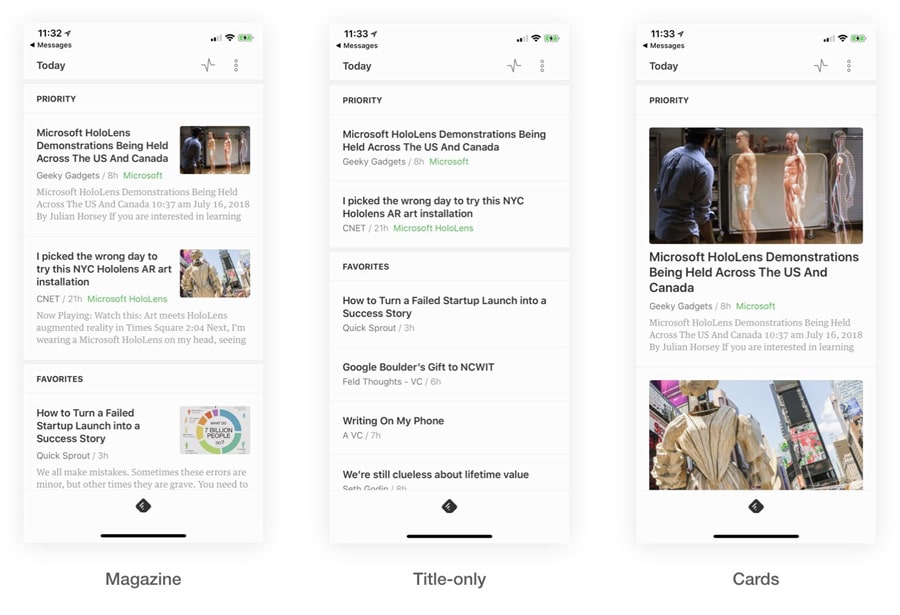Tap the Feedly logo button in Title-only screen
This screenshot has height=615, width=900.
pos(449,506)
